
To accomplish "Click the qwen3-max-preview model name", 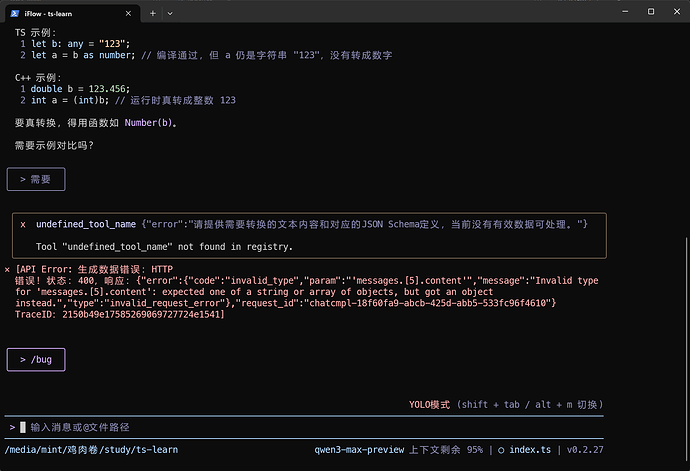I will coord(358,451).
